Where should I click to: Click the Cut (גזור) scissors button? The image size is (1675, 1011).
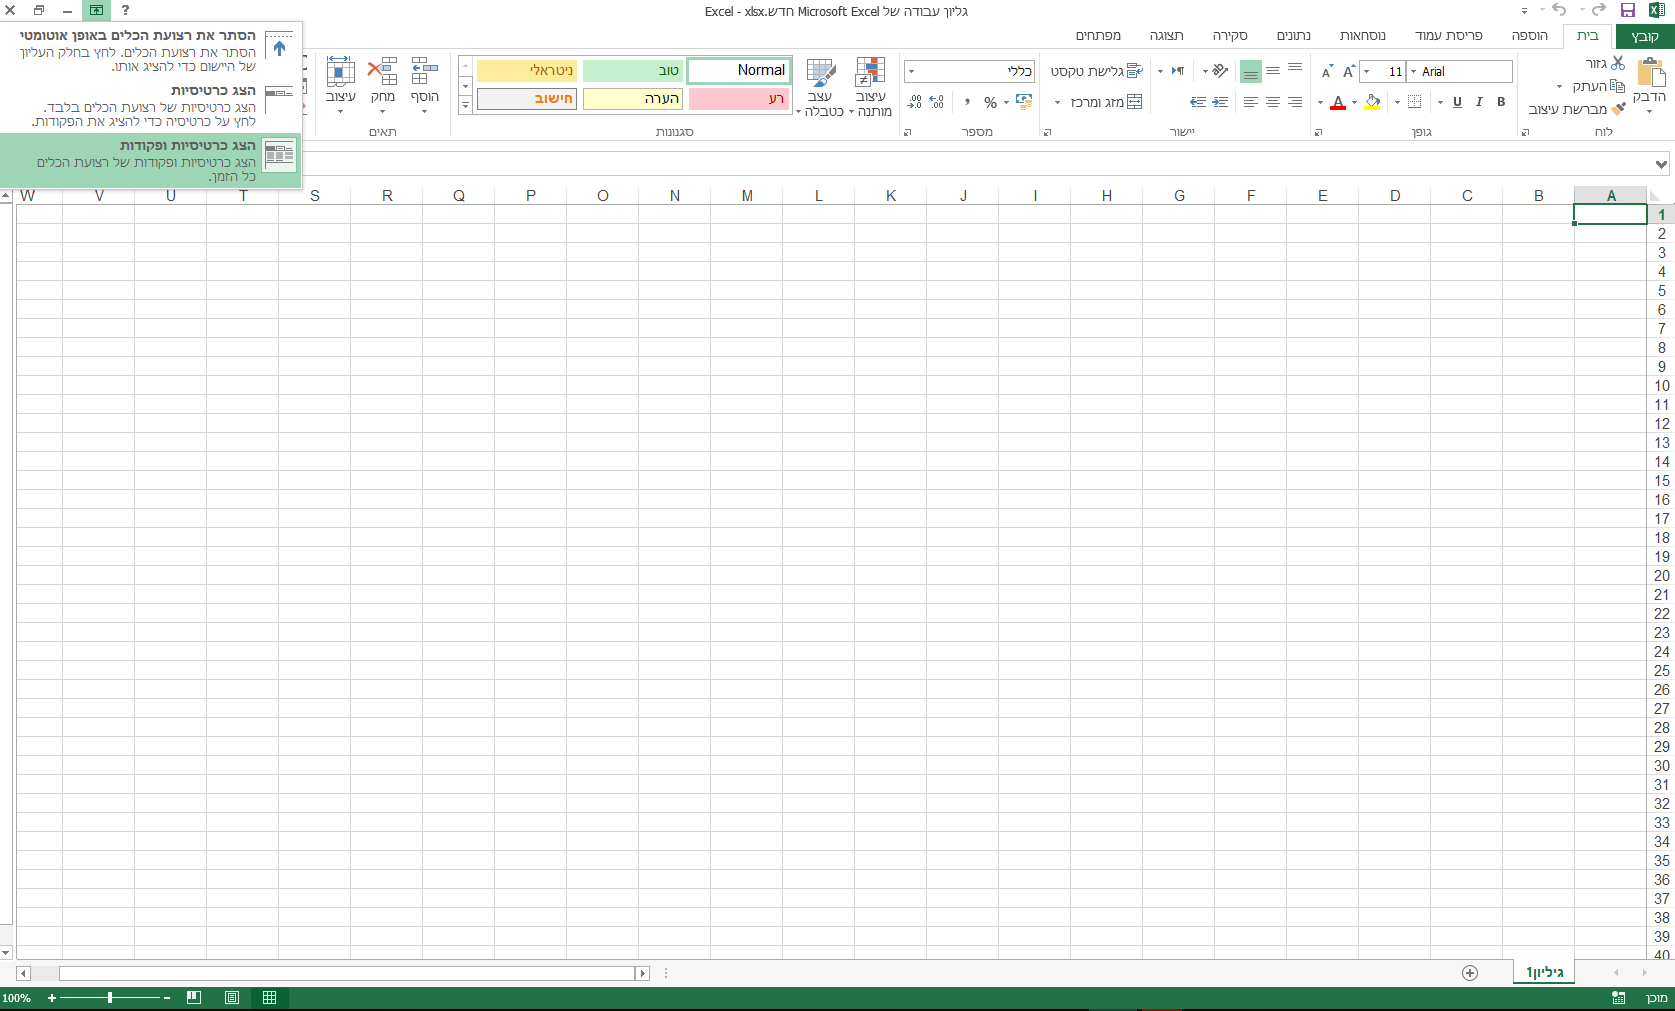click(x=1607, y=63)
